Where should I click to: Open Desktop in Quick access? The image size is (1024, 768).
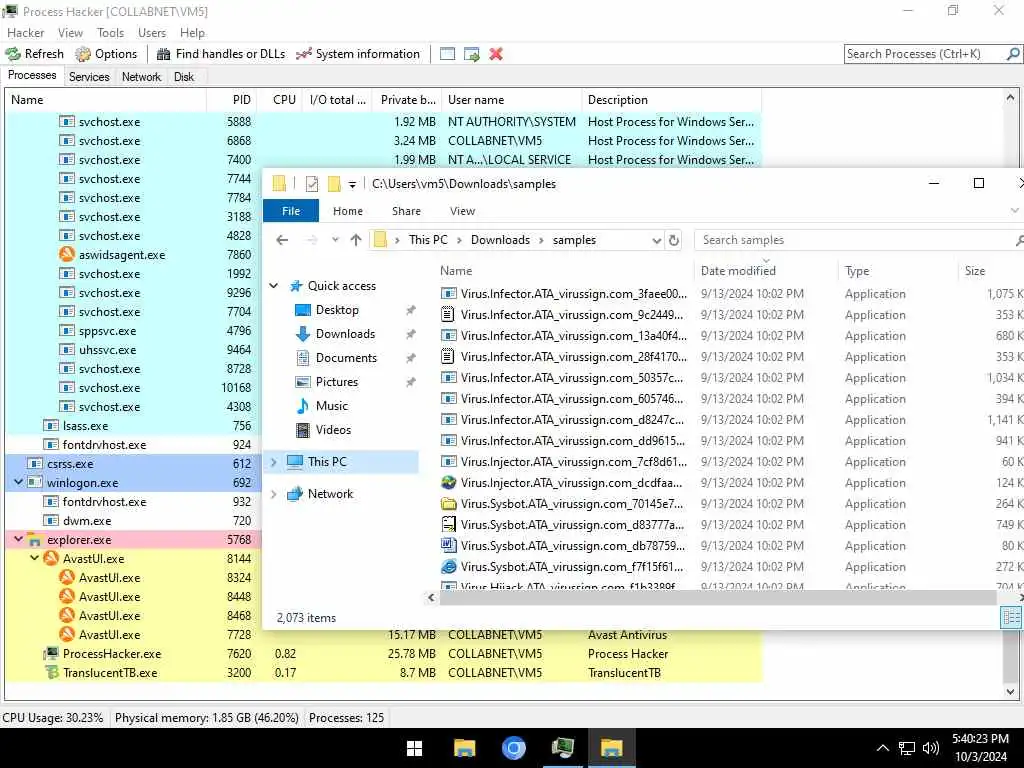tap(337, 310)
